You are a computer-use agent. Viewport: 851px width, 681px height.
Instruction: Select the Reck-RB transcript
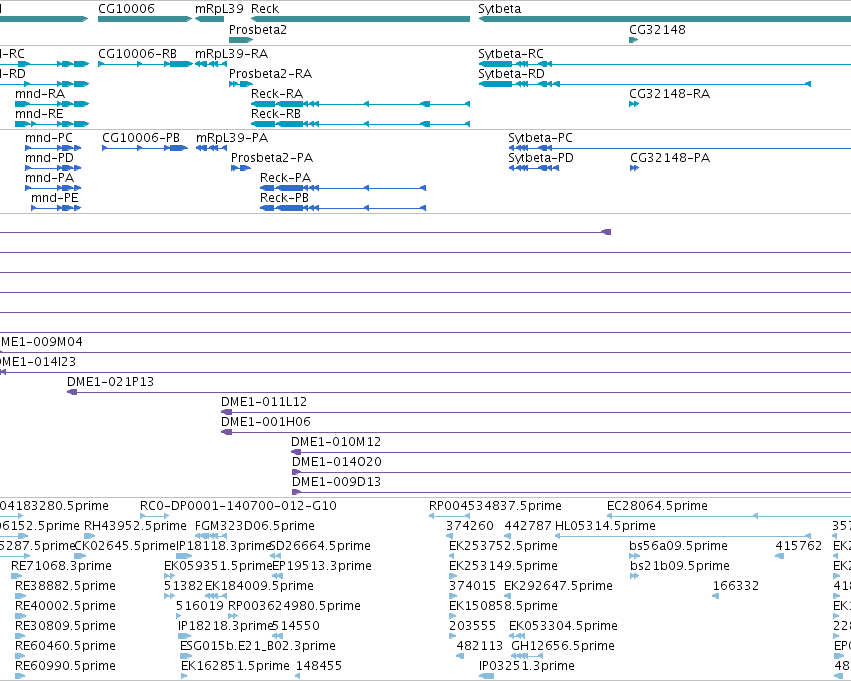pos(360,124)
